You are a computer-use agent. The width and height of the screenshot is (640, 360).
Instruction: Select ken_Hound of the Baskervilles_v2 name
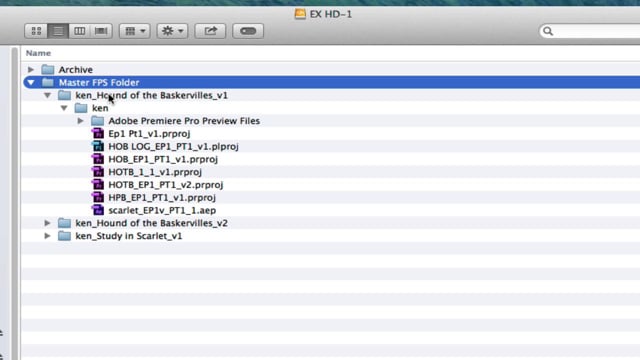point(151,223)
